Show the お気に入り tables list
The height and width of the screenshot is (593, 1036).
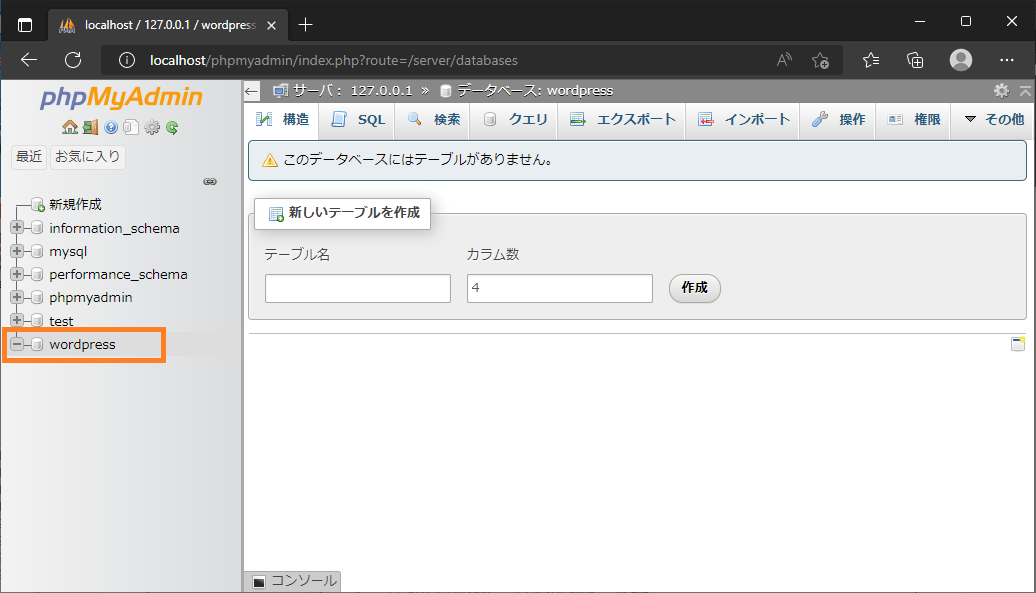pyautogui.click(x=88, y=157)
